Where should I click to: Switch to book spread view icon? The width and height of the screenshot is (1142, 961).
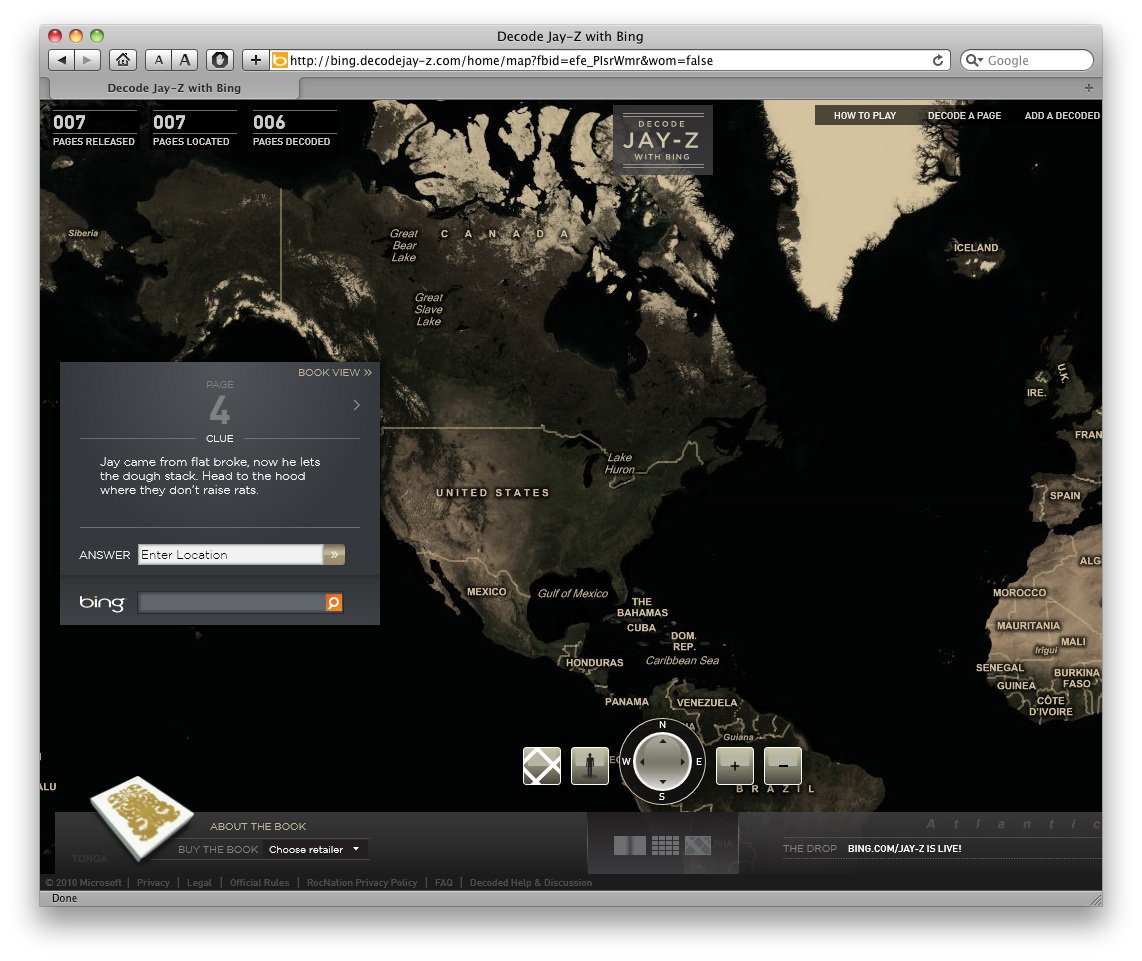(x=630, y=845)
